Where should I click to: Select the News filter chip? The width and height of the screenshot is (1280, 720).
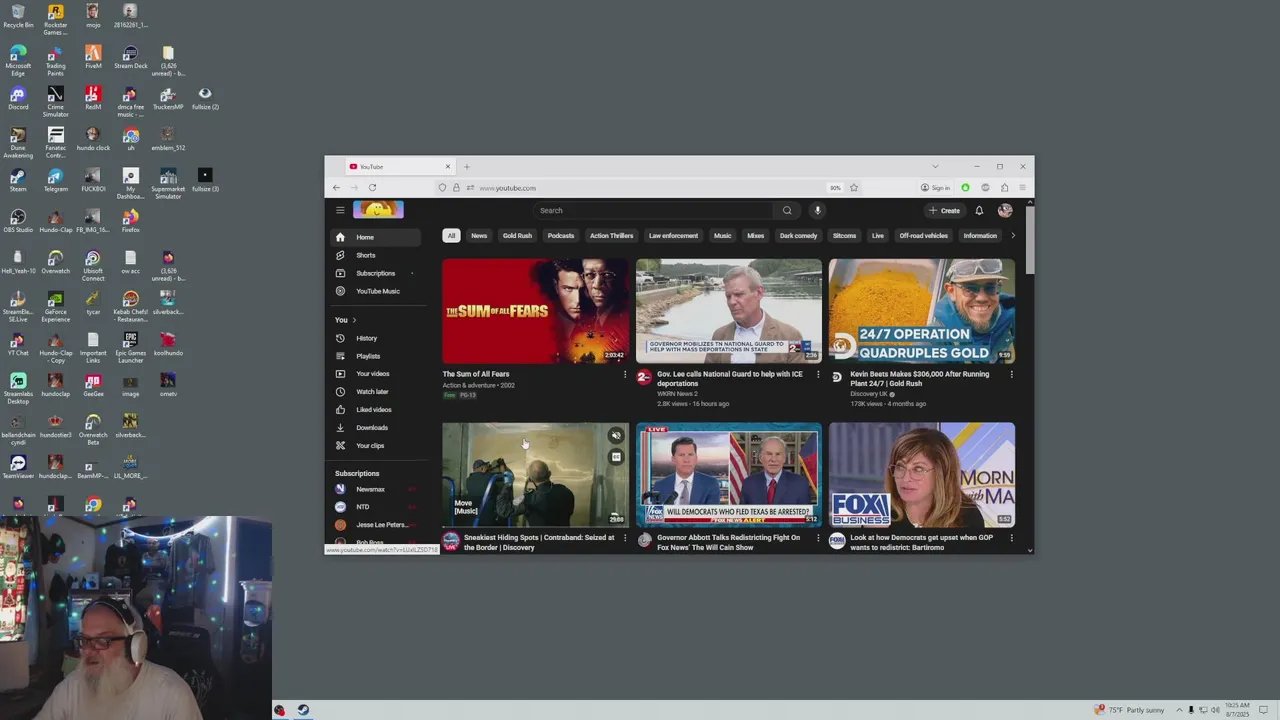(x=479, y=236)
